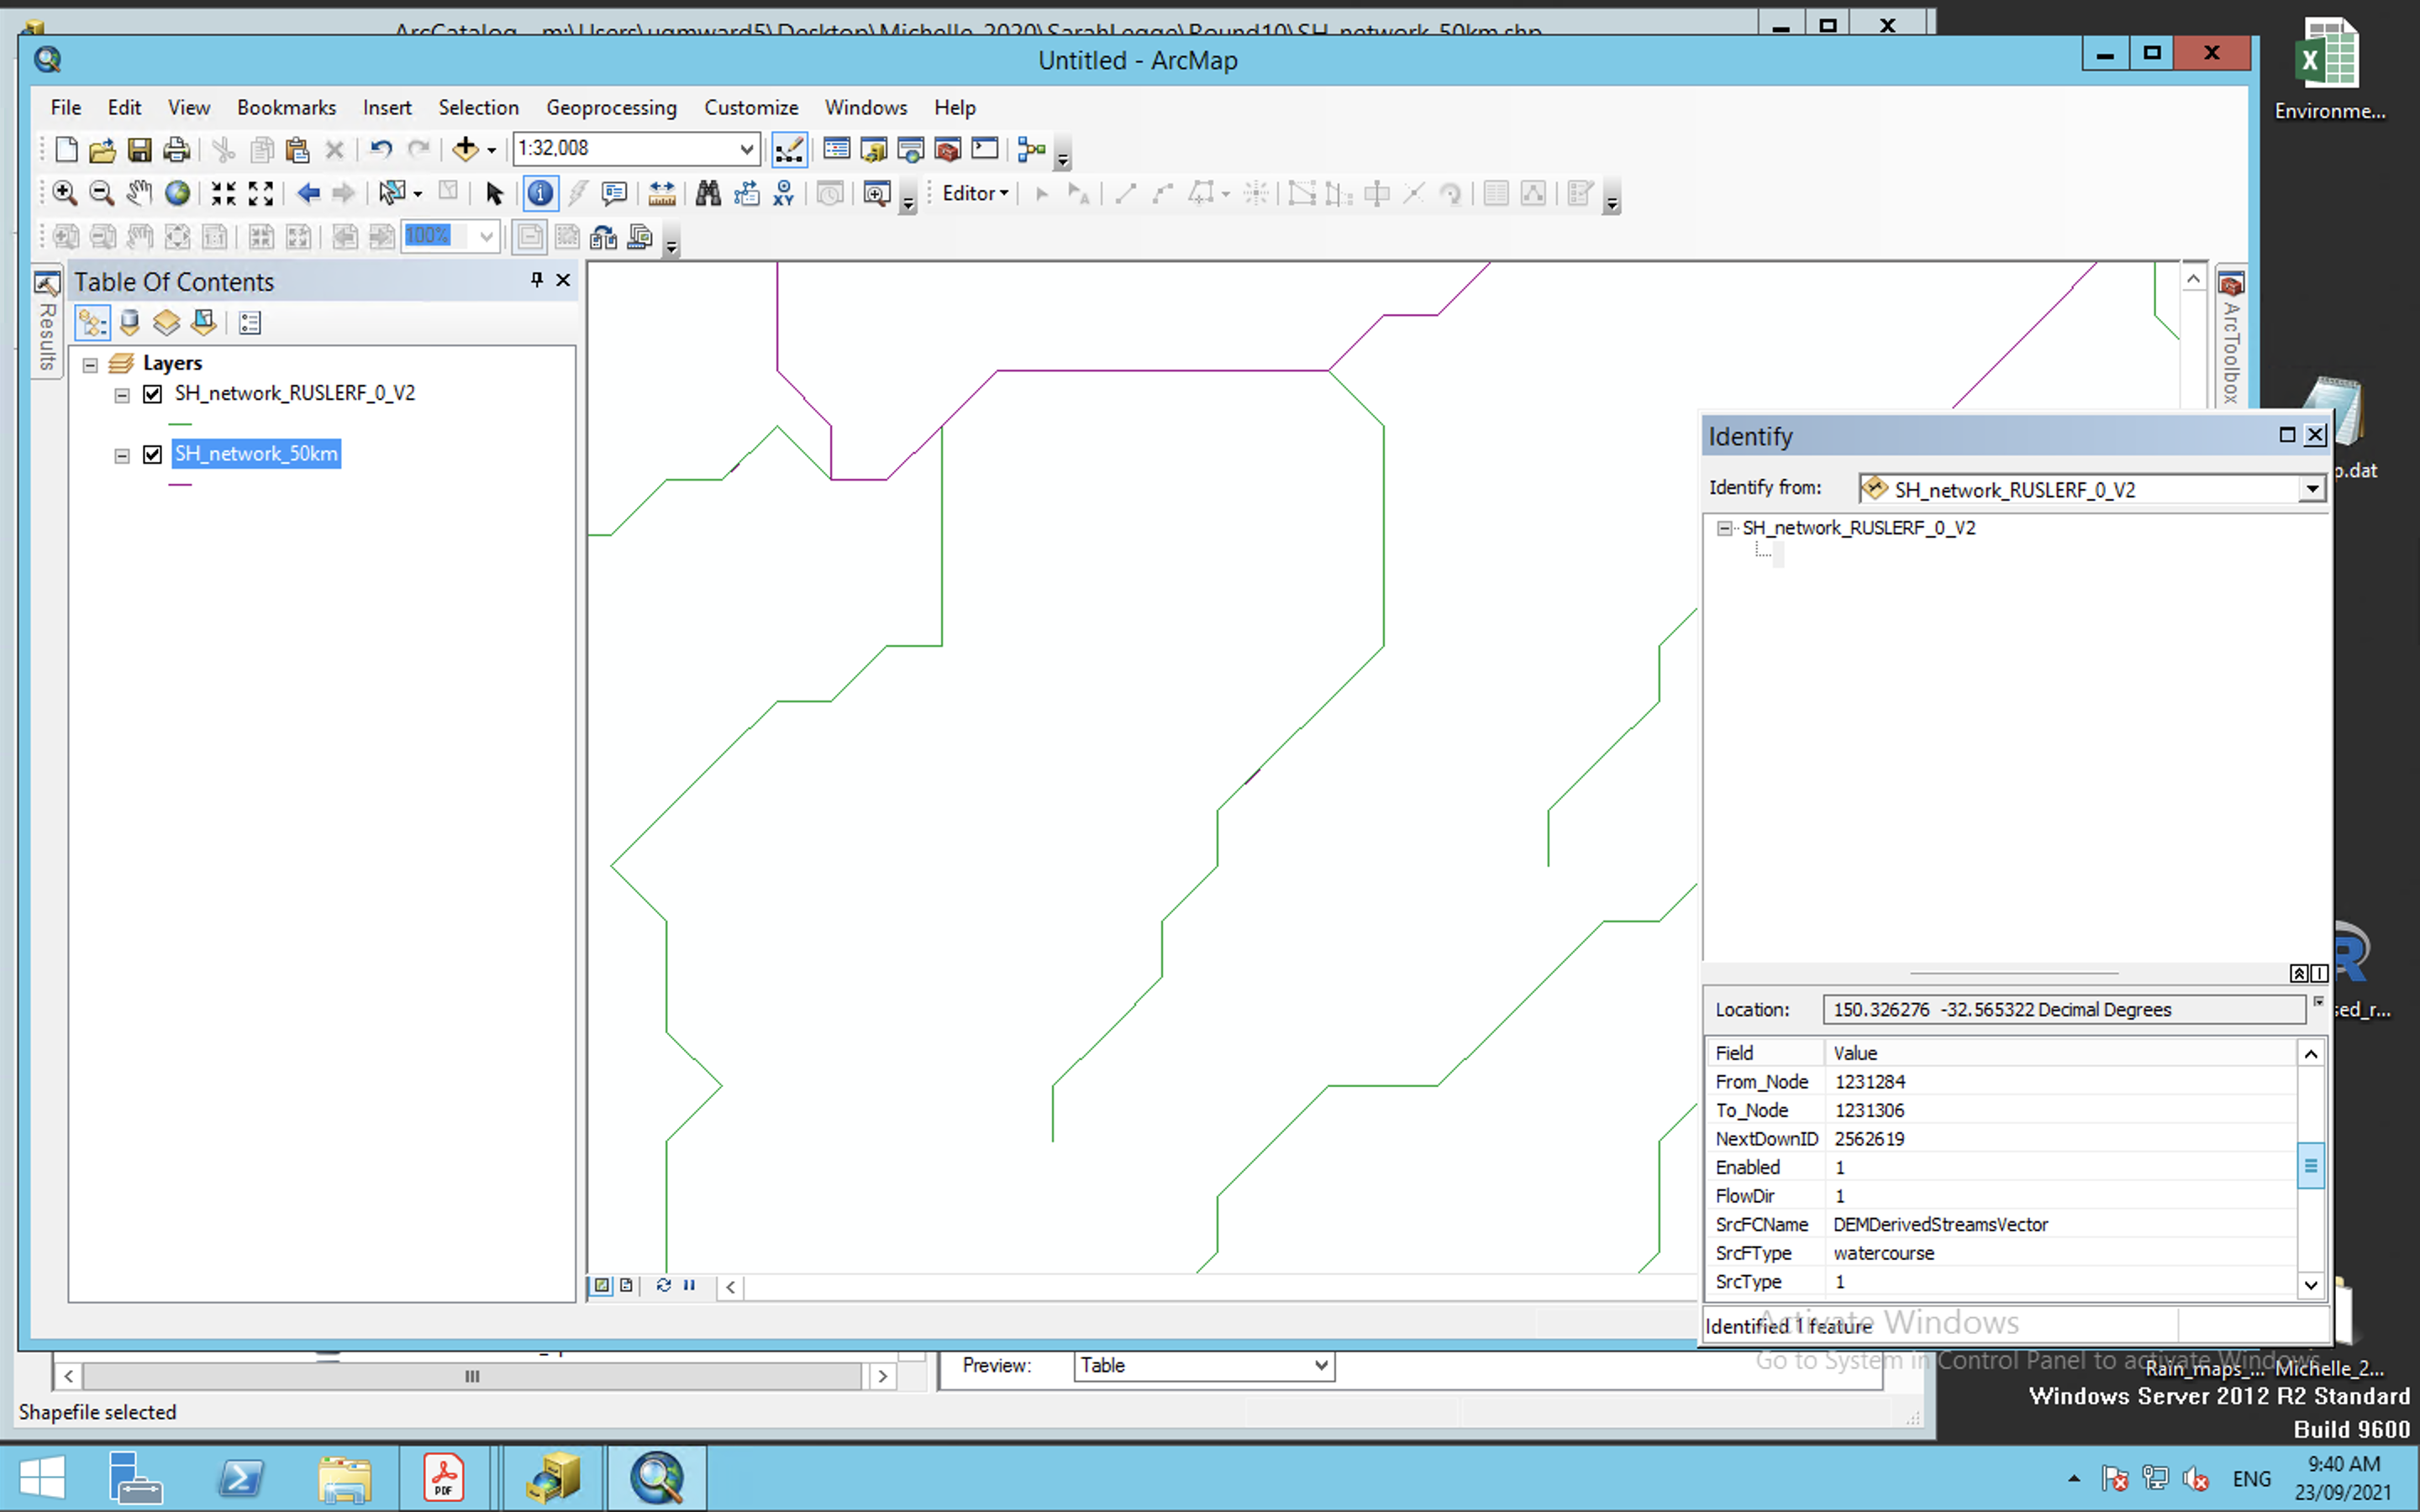Open the Geoprocessing menu
This screenshot has height=1512, width=2420.
[611, 108]
